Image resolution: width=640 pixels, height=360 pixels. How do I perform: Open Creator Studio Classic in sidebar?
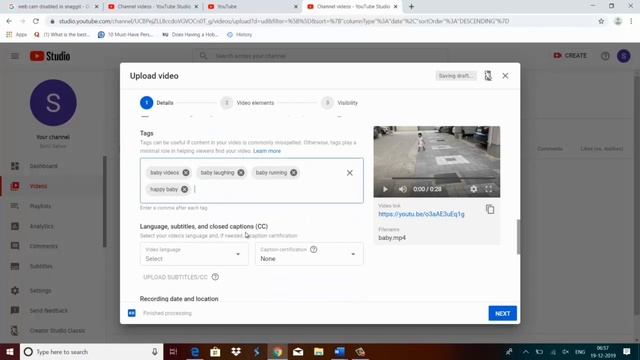[53, 331]
